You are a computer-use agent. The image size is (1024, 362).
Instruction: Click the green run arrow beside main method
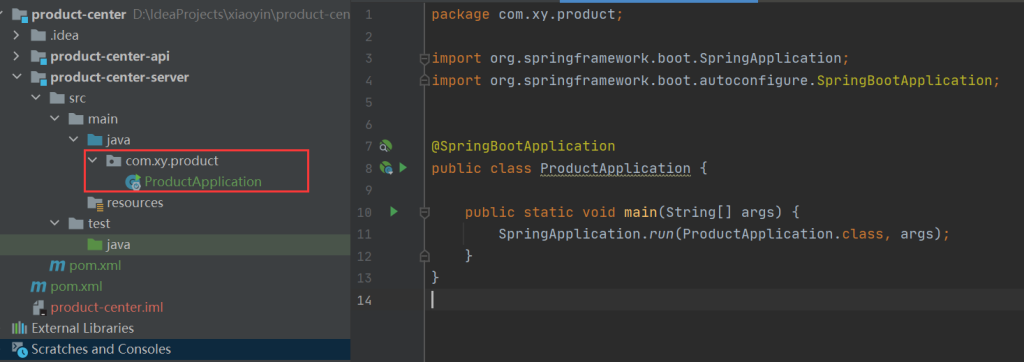[x=394, y=212]
